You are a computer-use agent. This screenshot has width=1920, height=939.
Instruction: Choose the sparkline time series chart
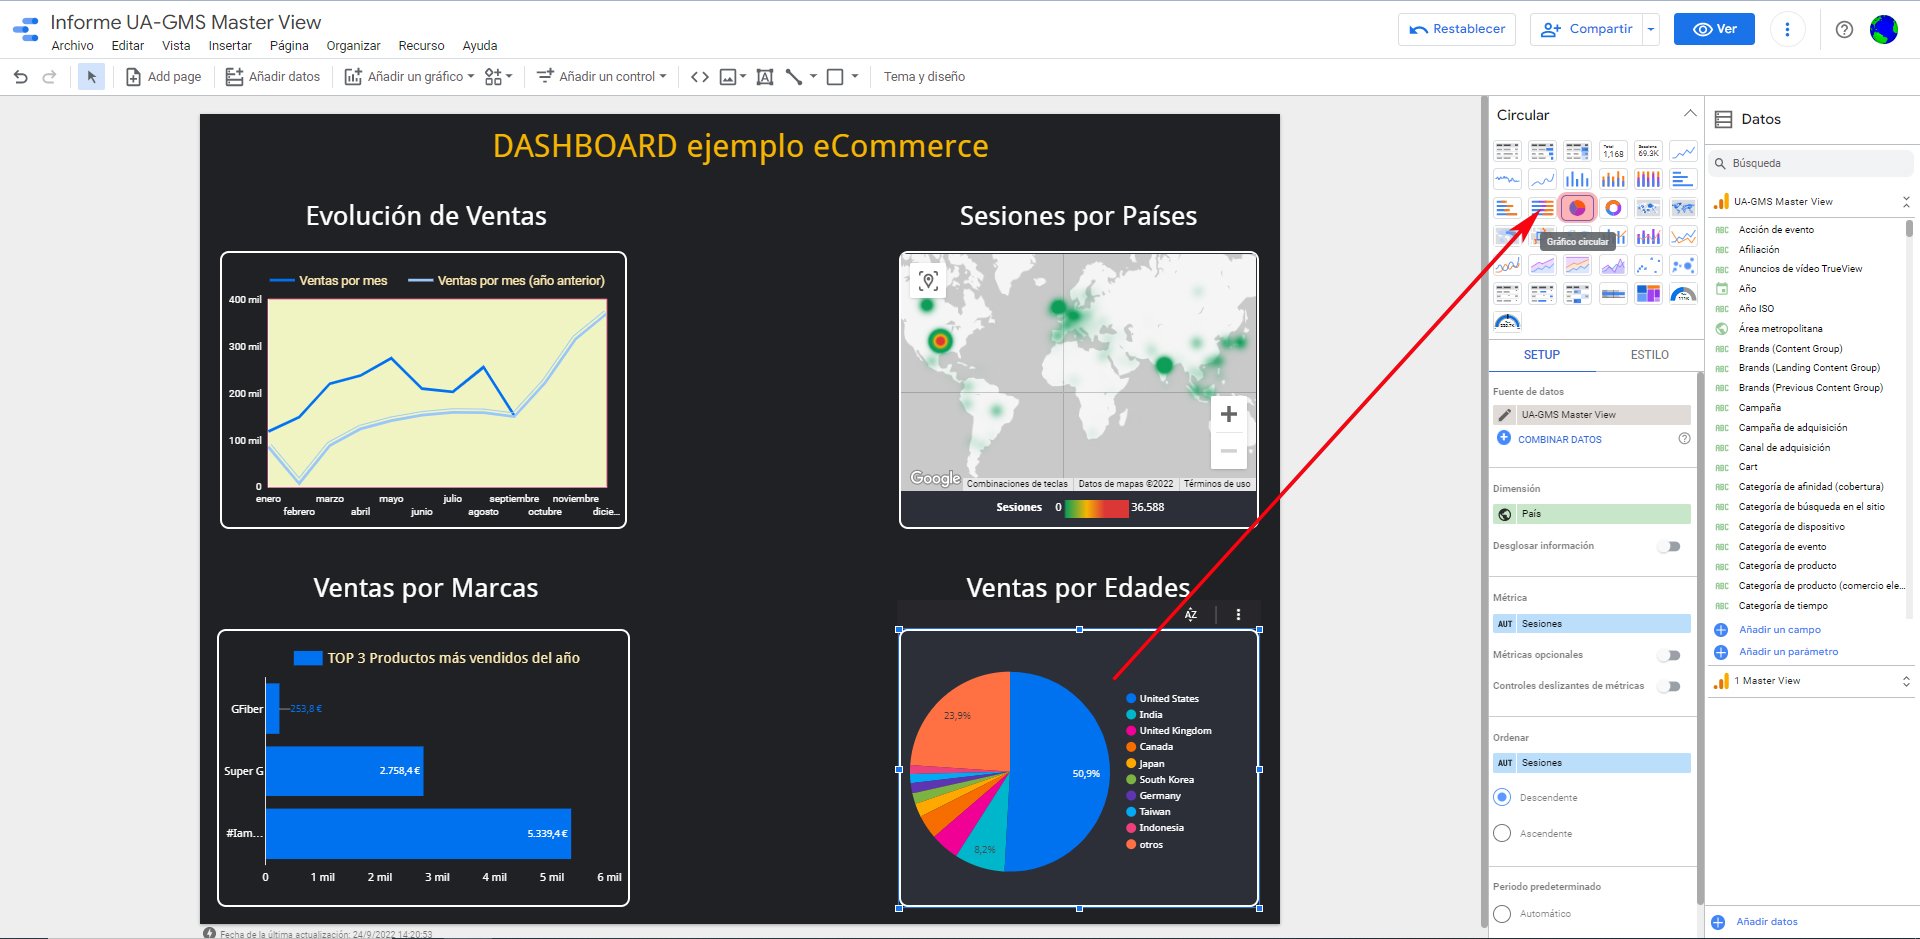click(x=1507, y=179)
